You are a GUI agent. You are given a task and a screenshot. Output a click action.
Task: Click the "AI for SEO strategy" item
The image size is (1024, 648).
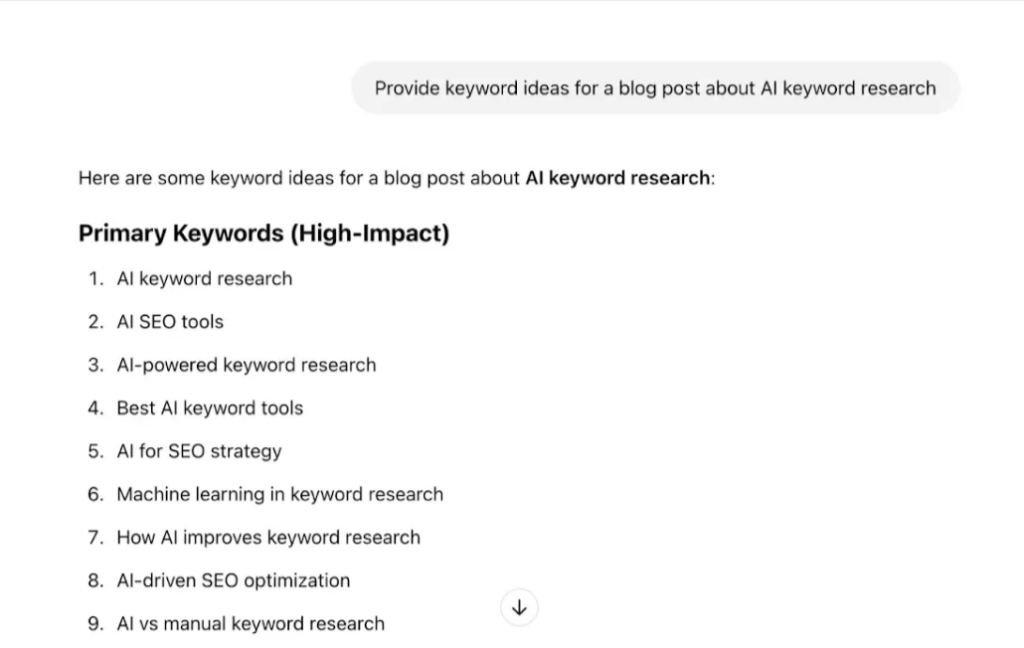click(199, 451)
